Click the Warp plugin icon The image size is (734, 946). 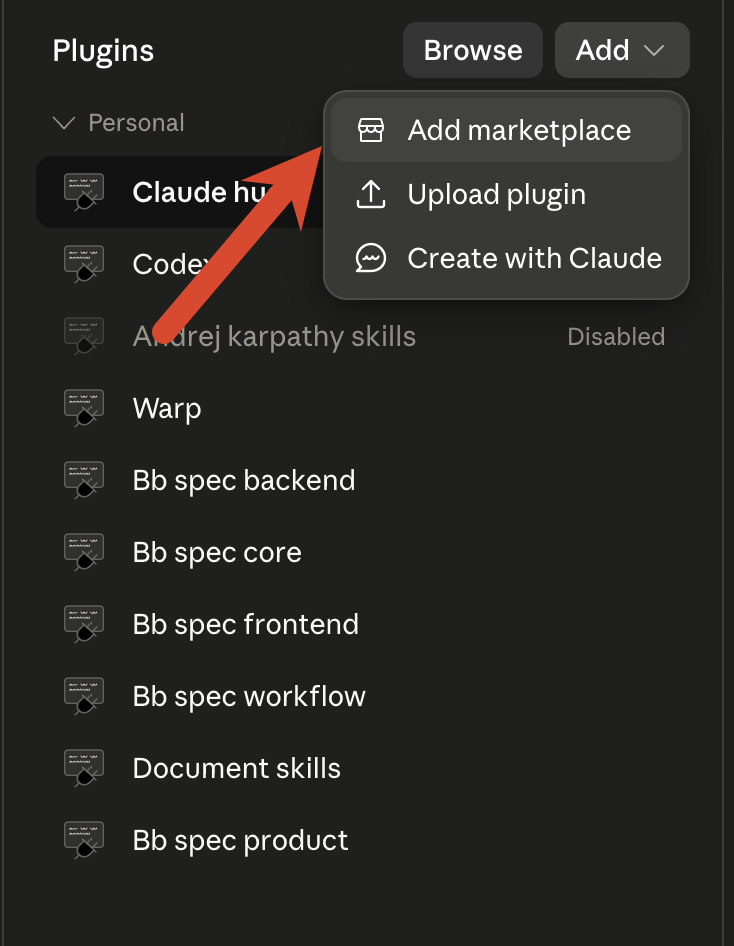(x=84, y=408)
